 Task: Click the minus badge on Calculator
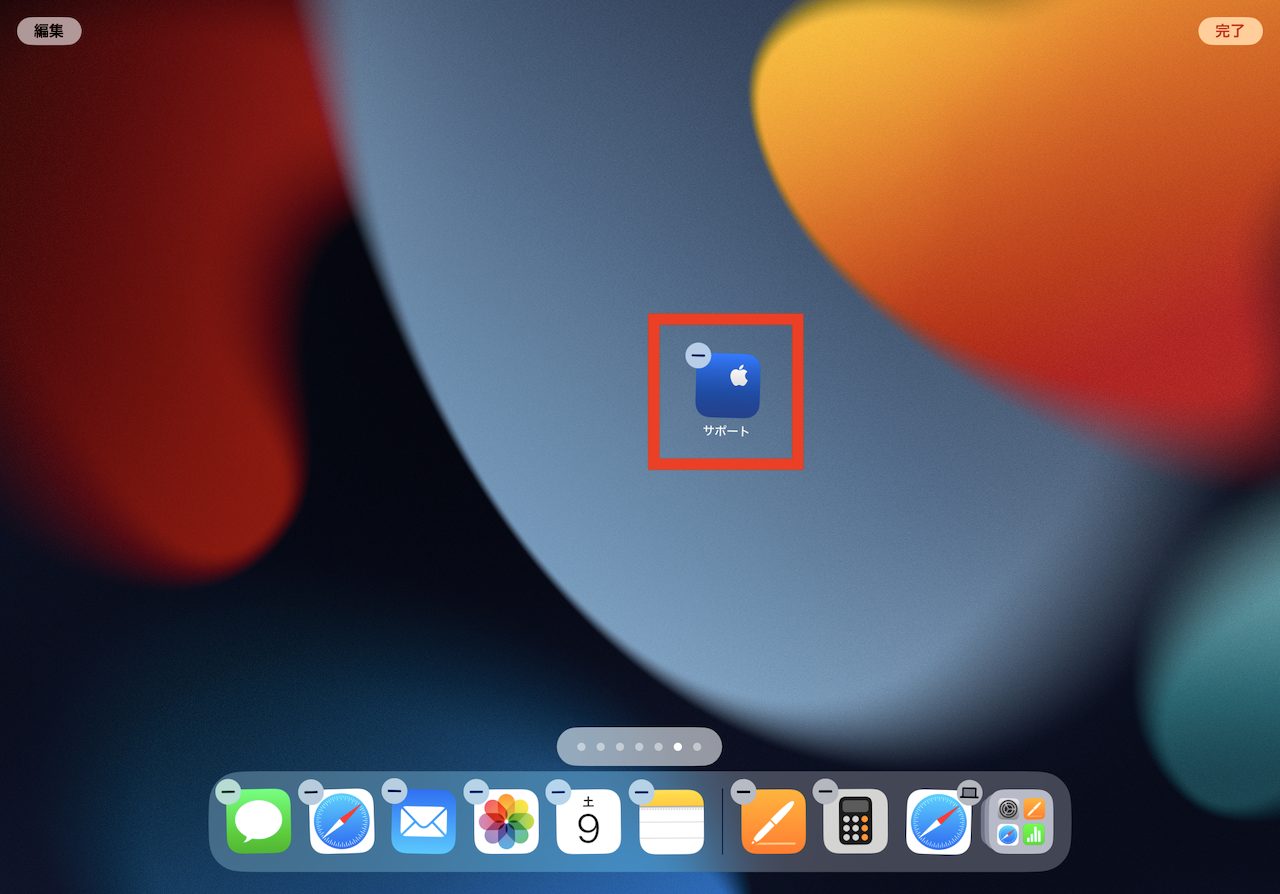point(825,791)
